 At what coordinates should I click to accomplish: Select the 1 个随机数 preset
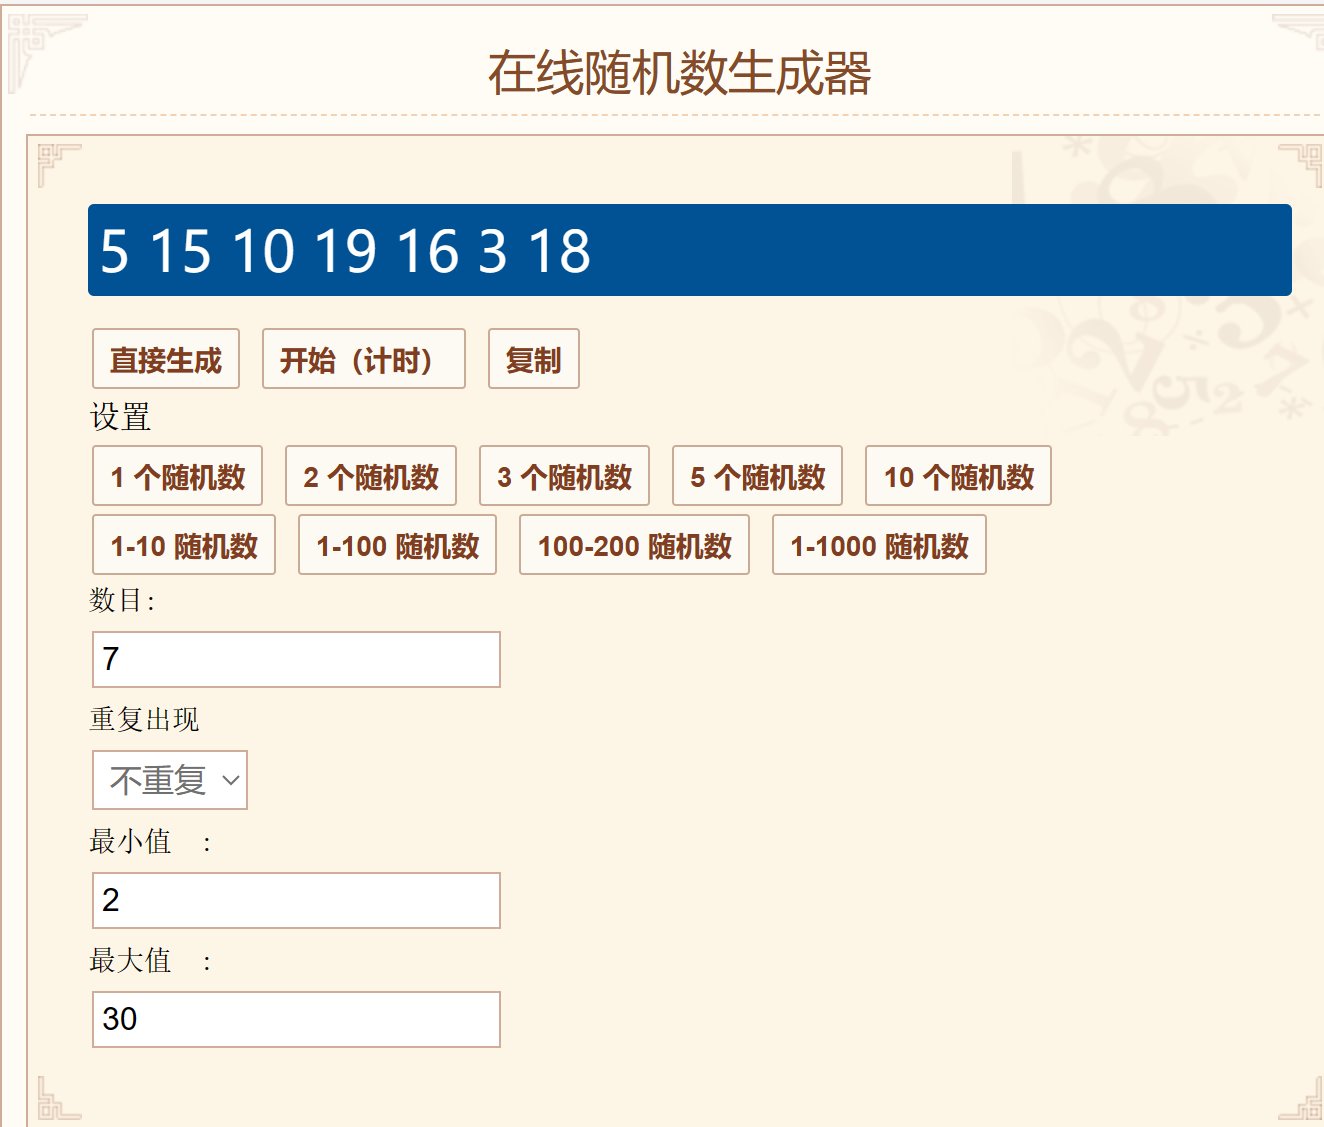178,476
